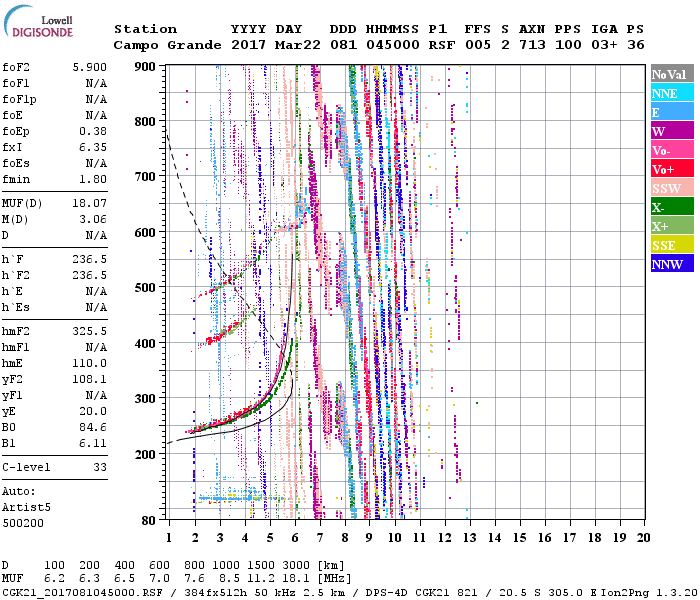Click the 045000 time value
This screenshot has width=700, height=600.
coord(393,45)
